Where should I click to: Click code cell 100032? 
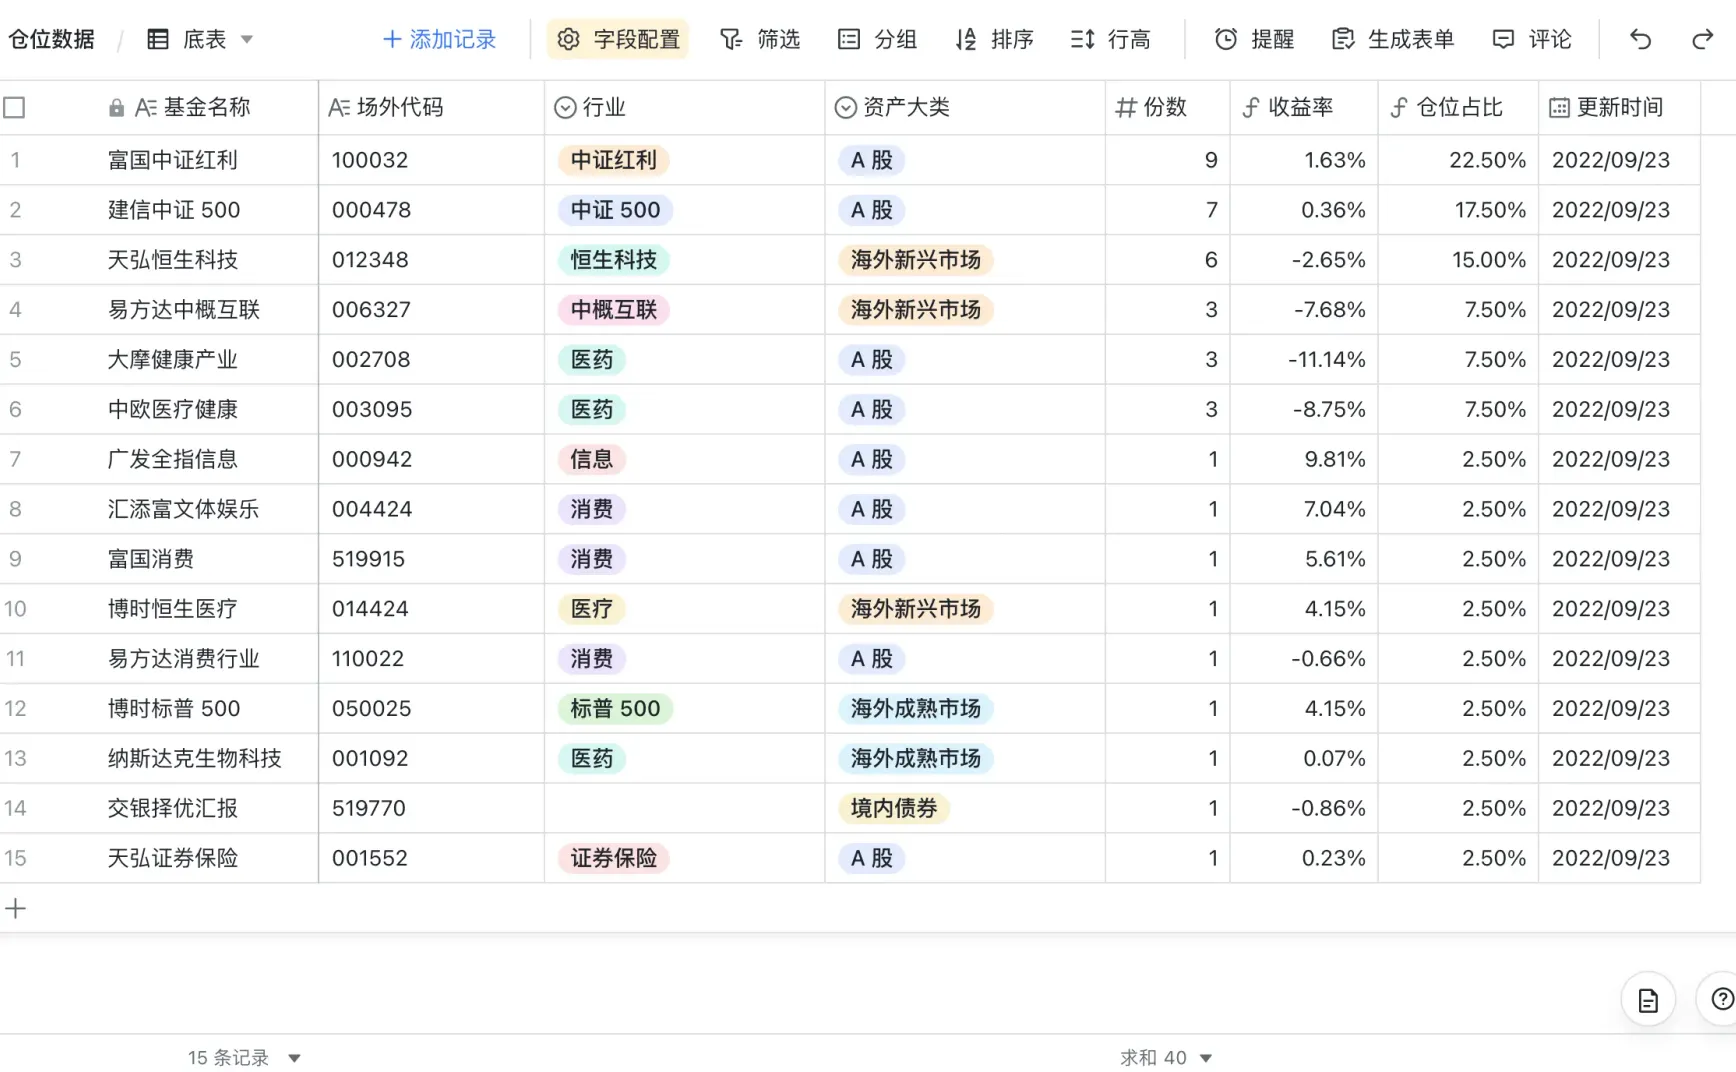[431, 160]
